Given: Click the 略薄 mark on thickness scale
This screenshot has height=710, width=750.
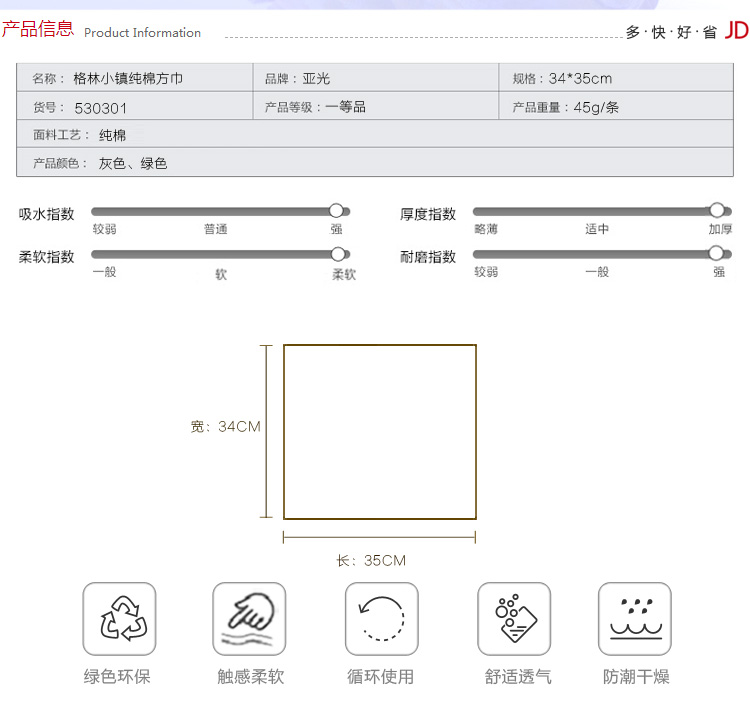Looking at the screenshot, I should click(486, 229).
